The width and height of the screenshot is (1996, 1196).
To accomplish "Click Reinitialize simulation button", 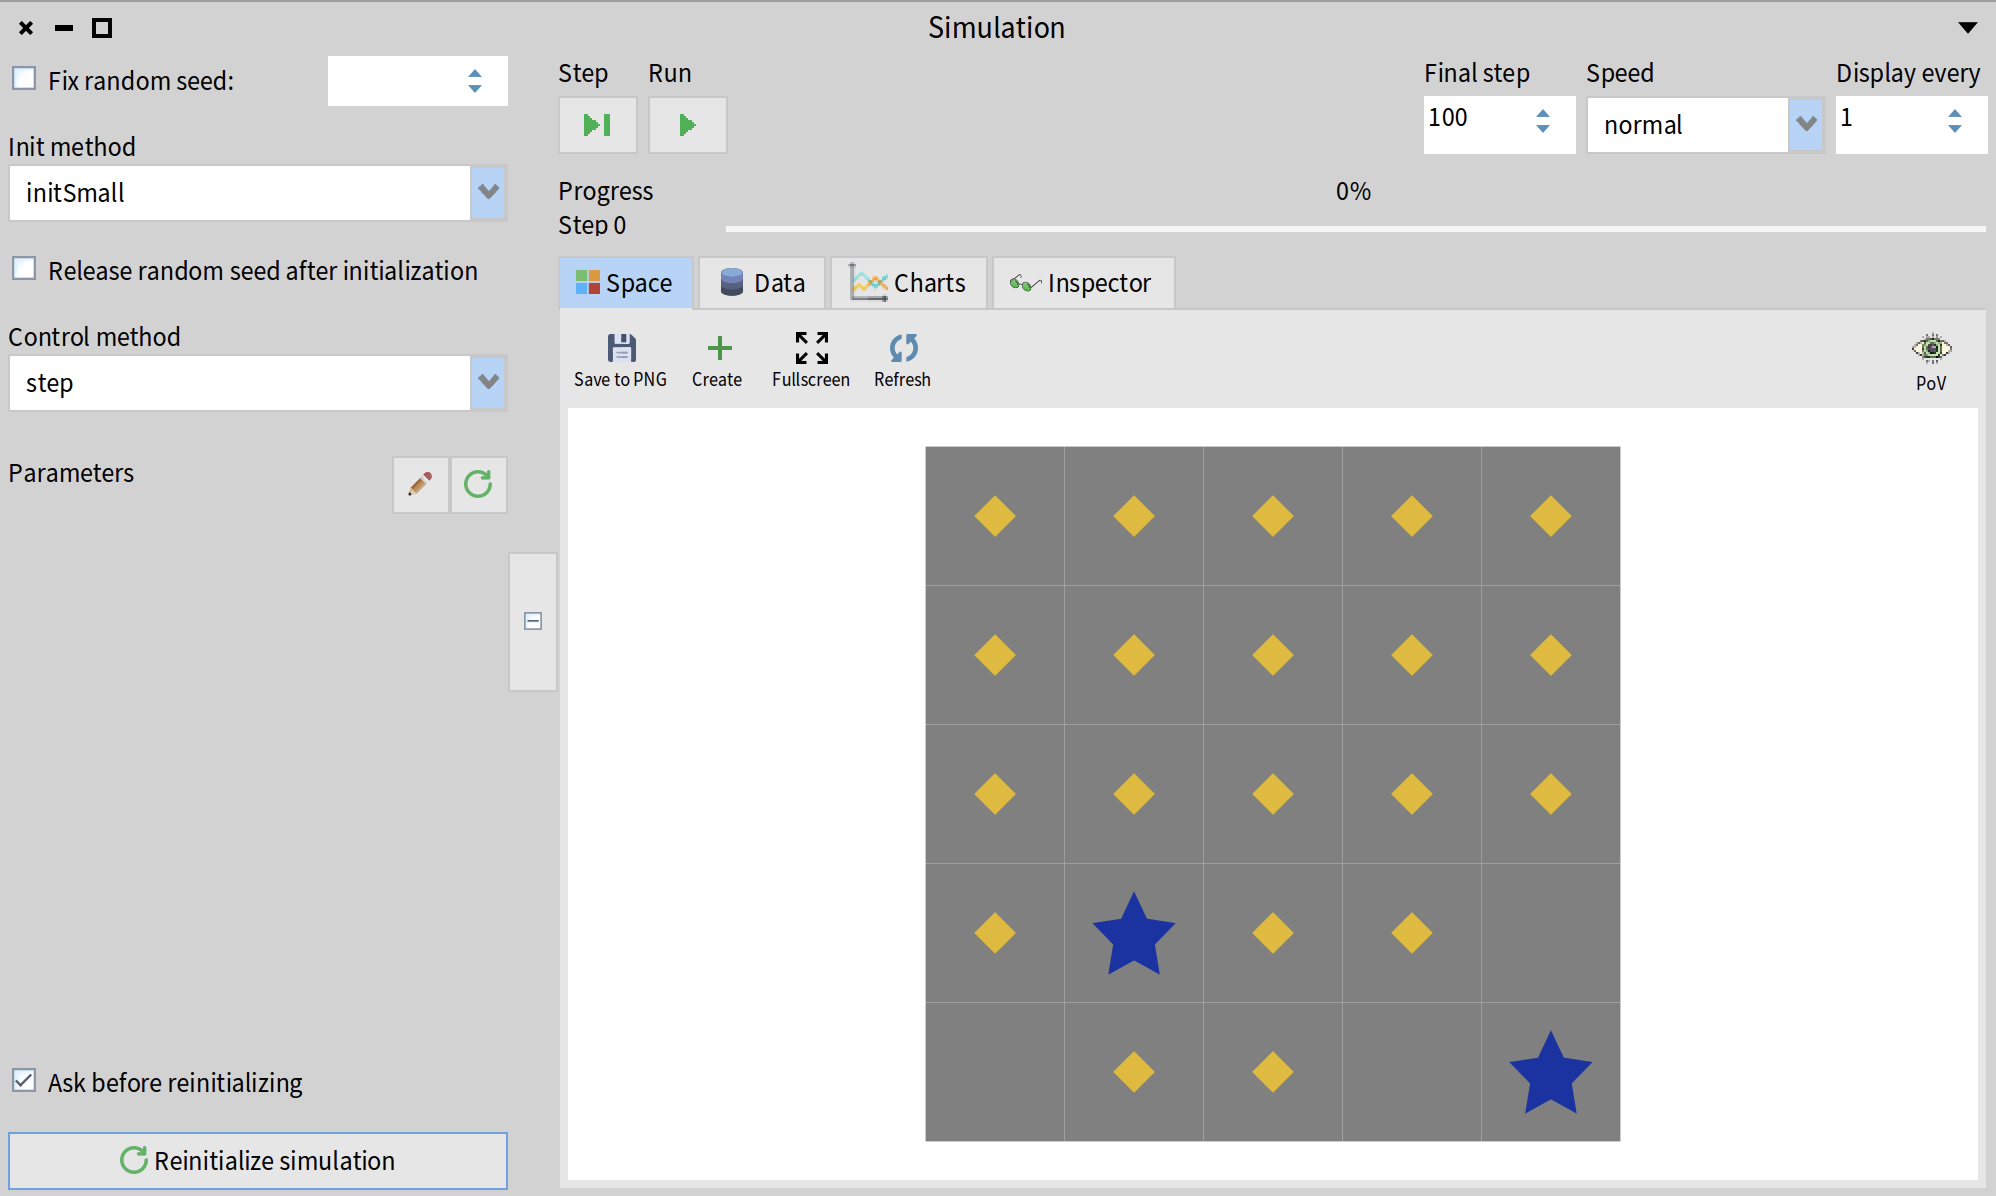I will [x=258, y=1160].
